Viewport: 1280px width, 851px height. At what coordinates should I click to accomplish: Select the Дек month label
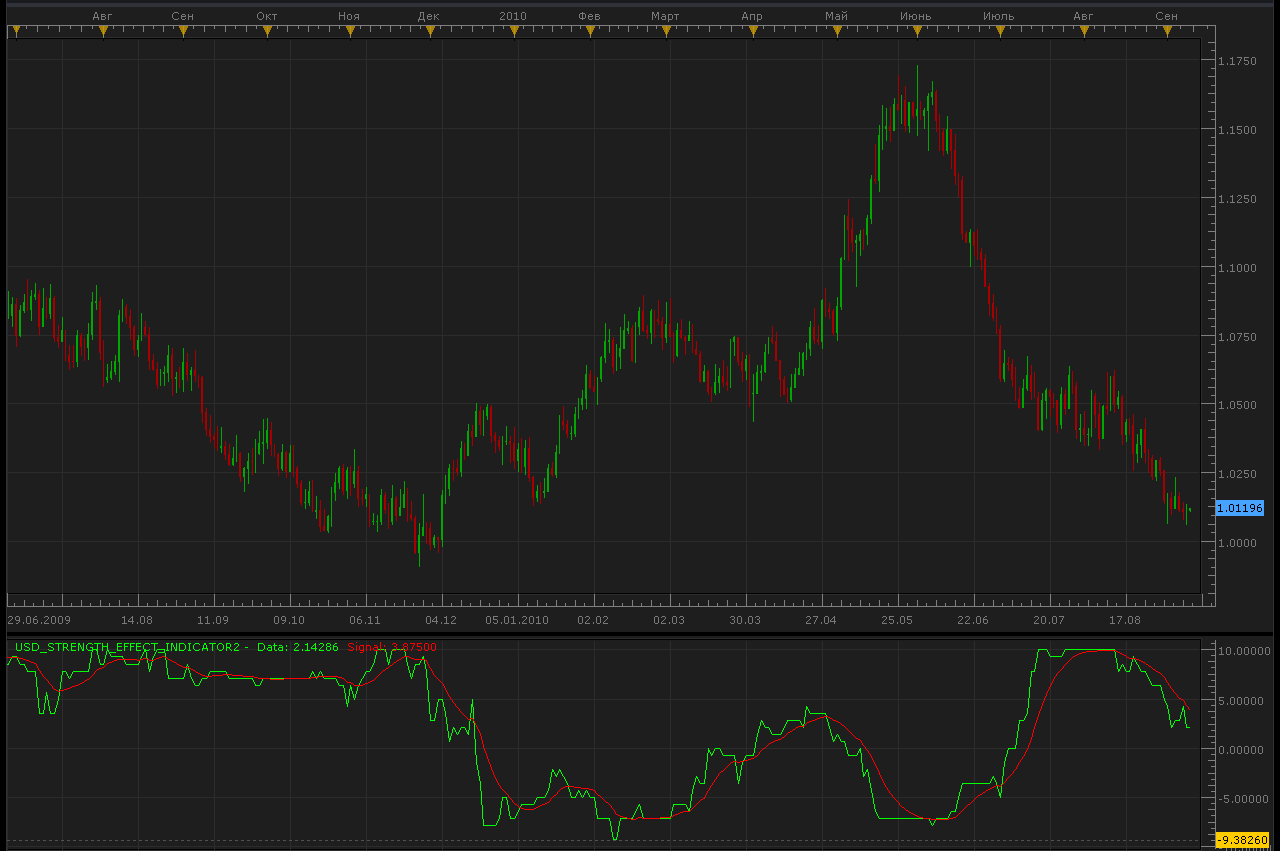(429, 16)
